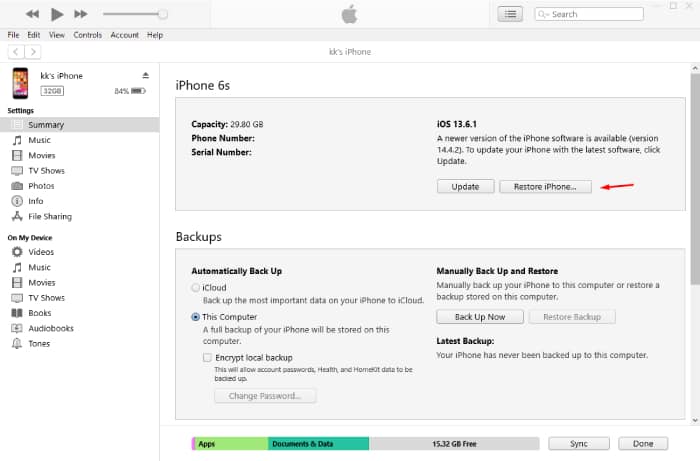
Task: Click the Done button
Action: pos(643,444)
